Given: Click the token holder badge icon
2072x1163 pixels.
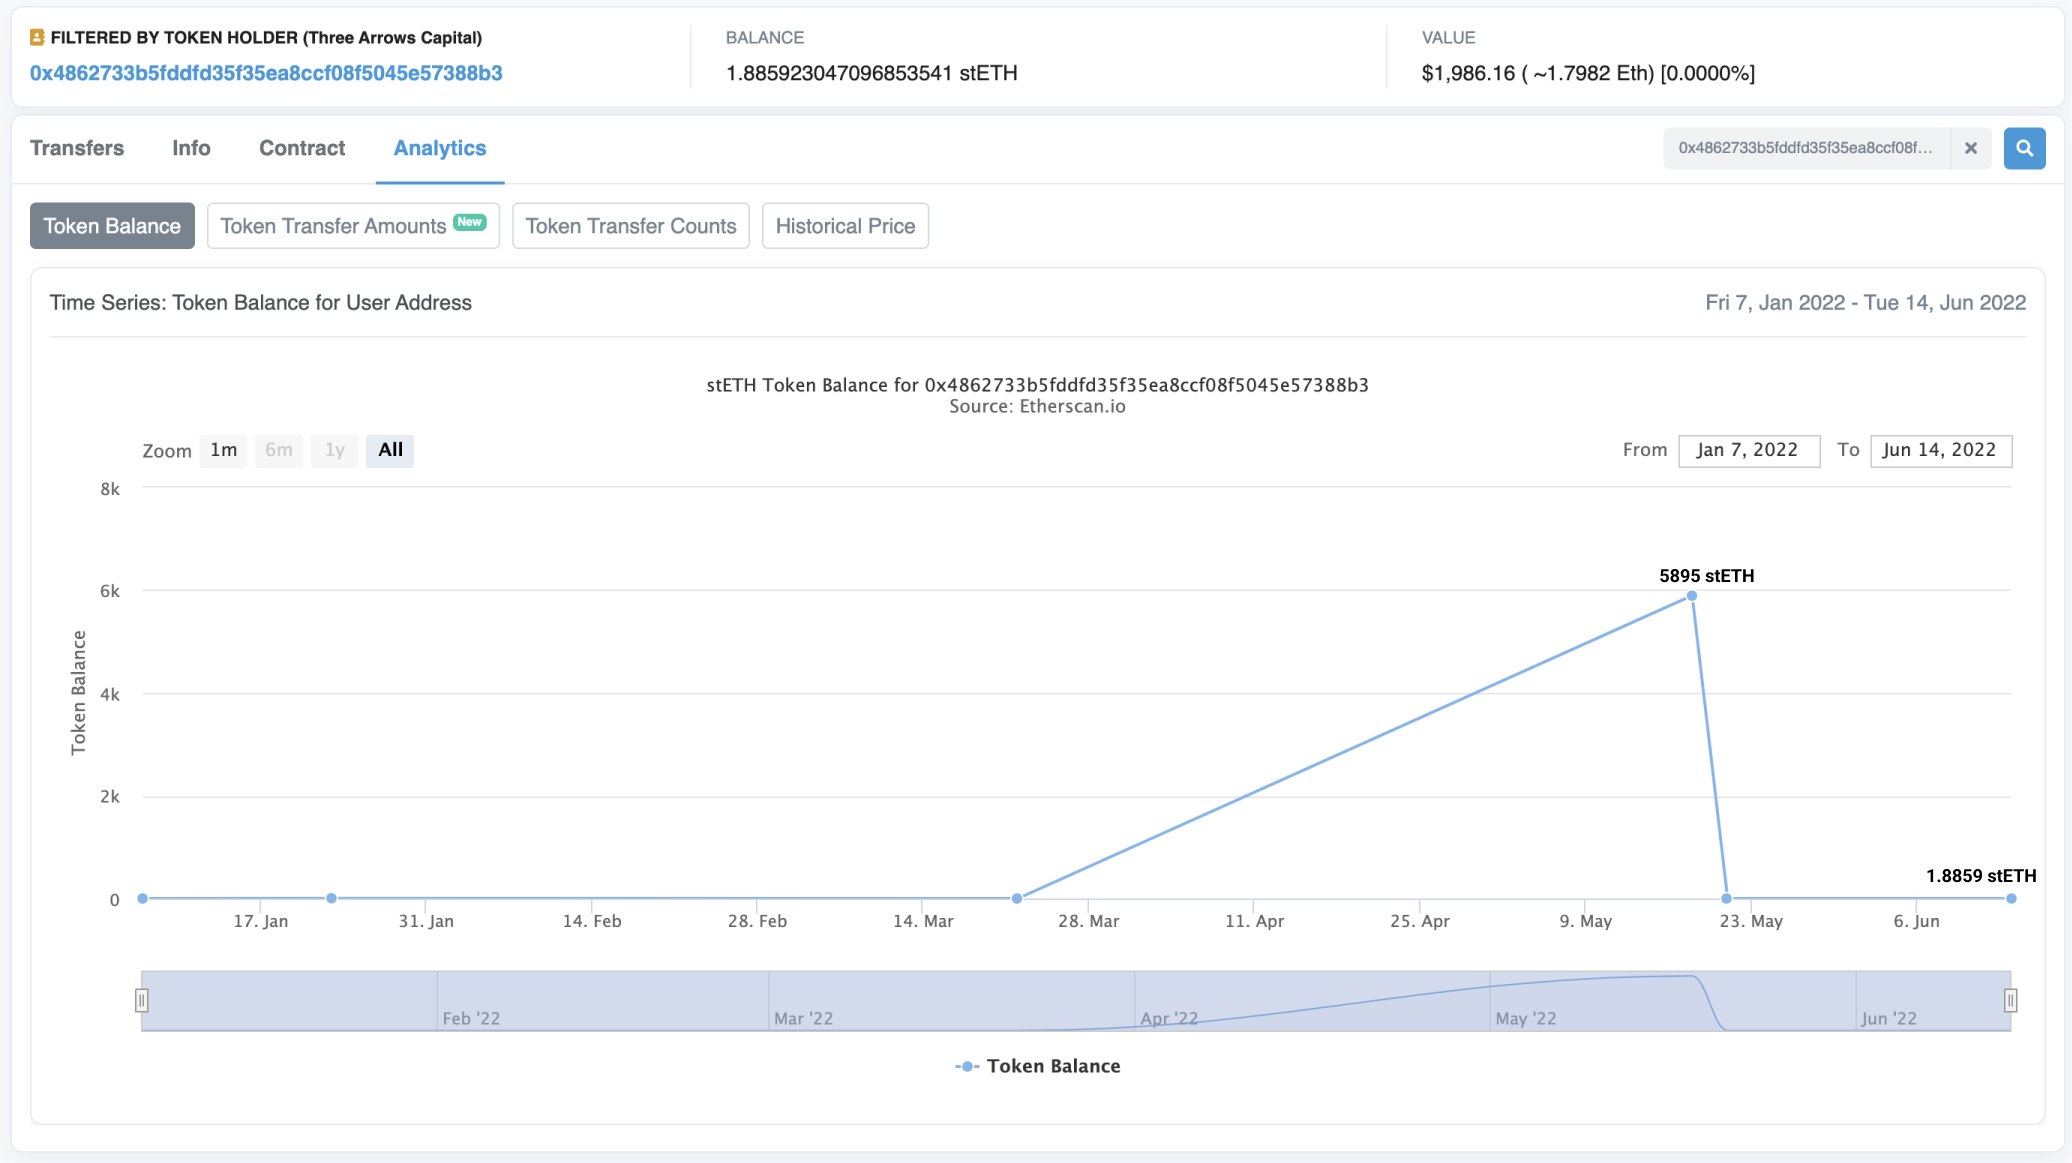Looking at the screenshot, I should pyautogui.click(x=37, y=38).
